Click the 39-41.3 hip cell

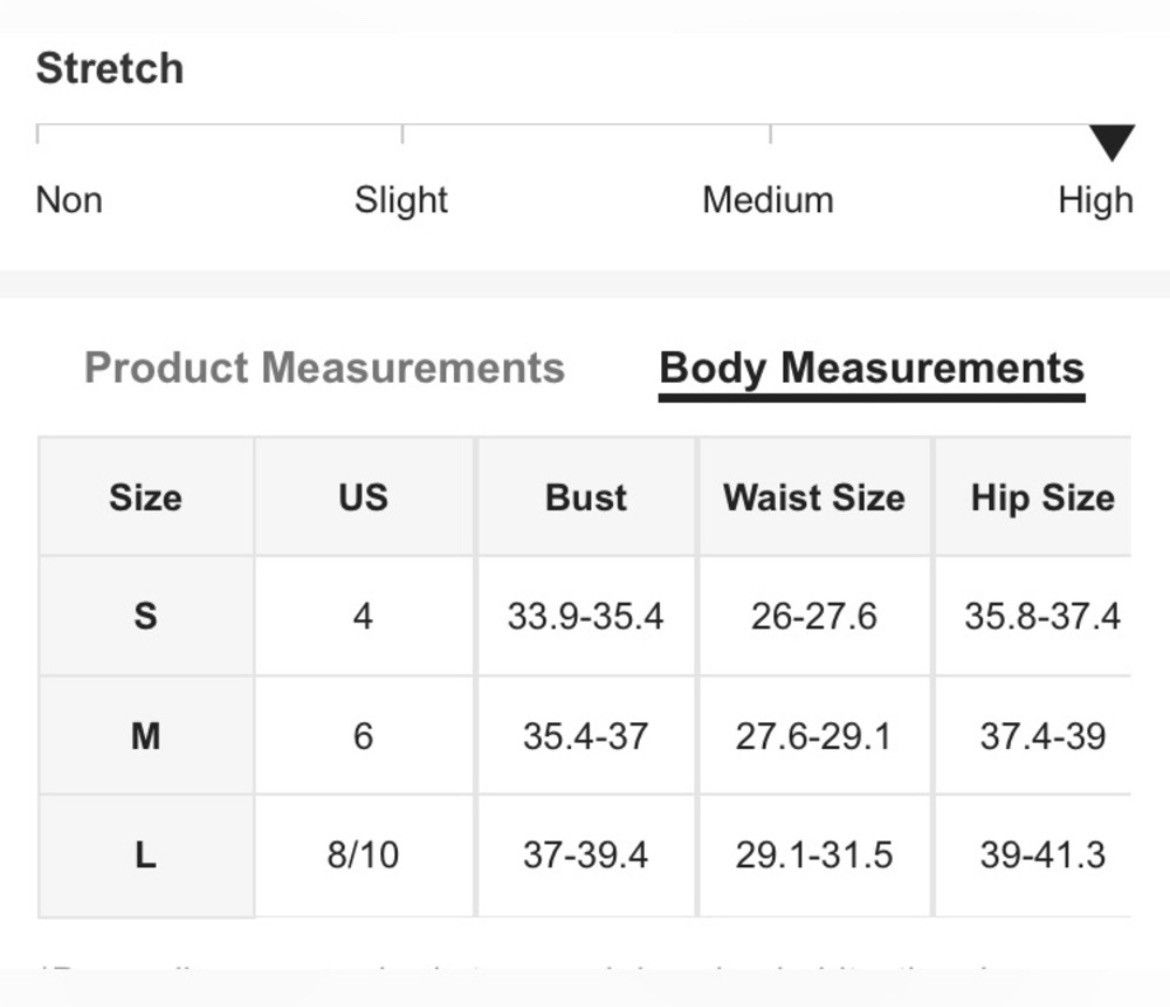click(1042, 855)
